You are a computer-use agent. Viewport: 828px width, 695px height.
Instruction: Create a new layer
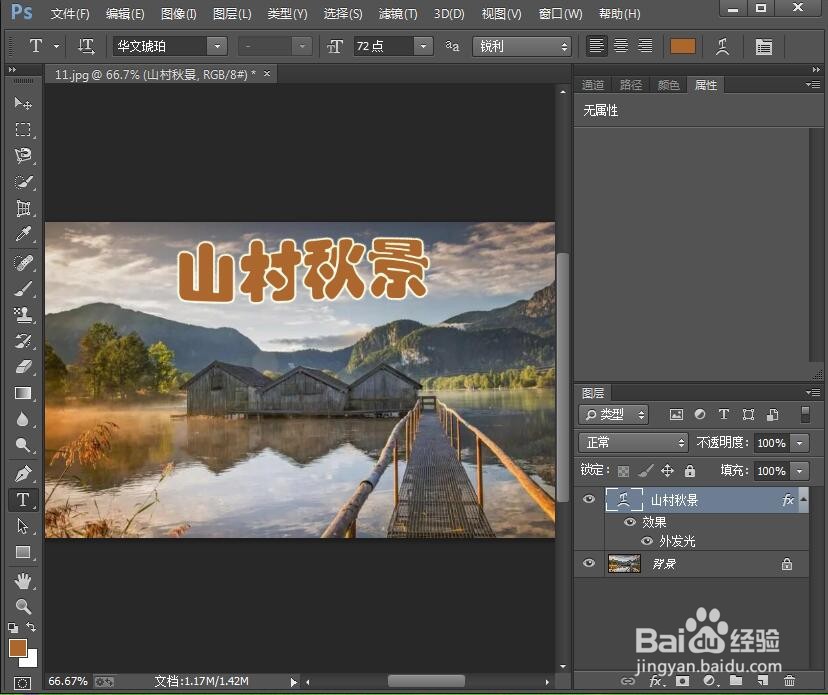tap(763, 681)
